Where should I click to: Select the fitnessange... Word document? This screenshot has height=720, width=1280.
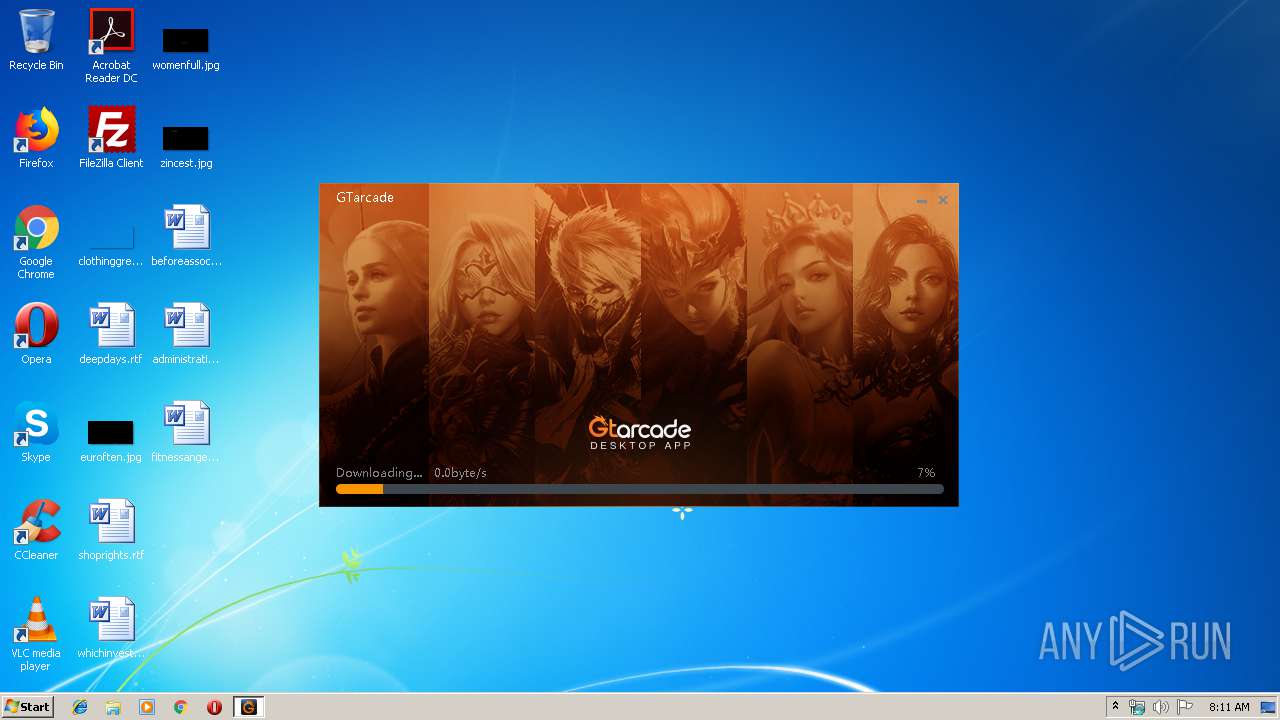[186, 432]
